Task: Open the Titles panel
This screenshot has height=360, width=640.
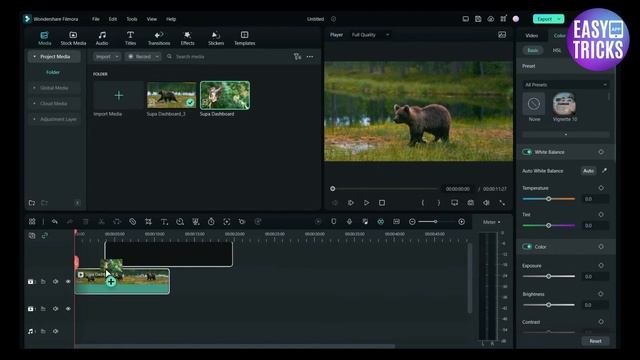Action: point(130,38)
